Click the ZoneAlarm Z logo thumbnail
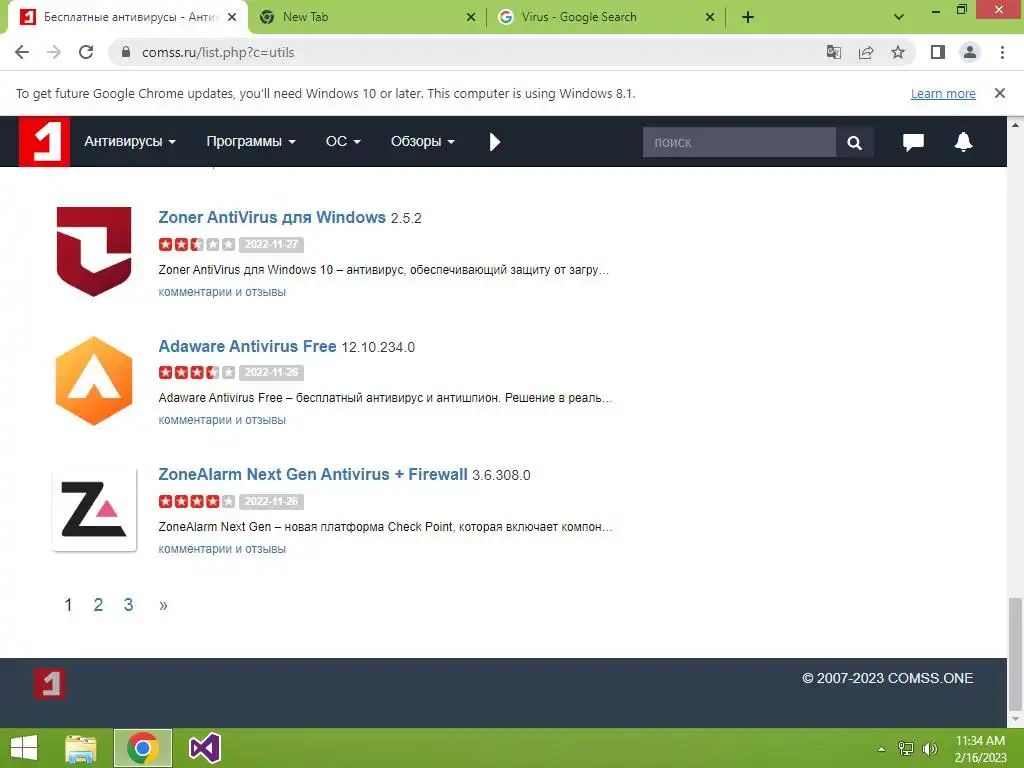The height and width of the screenshot is (768, 1024). pos(94,509)
